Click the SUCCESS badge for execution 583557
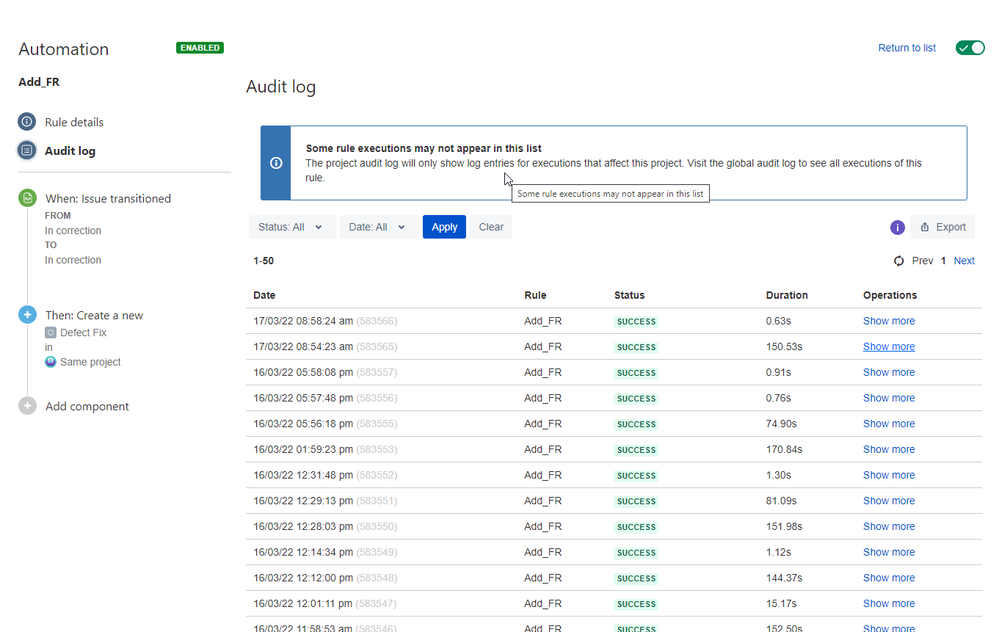 (636, 373)
